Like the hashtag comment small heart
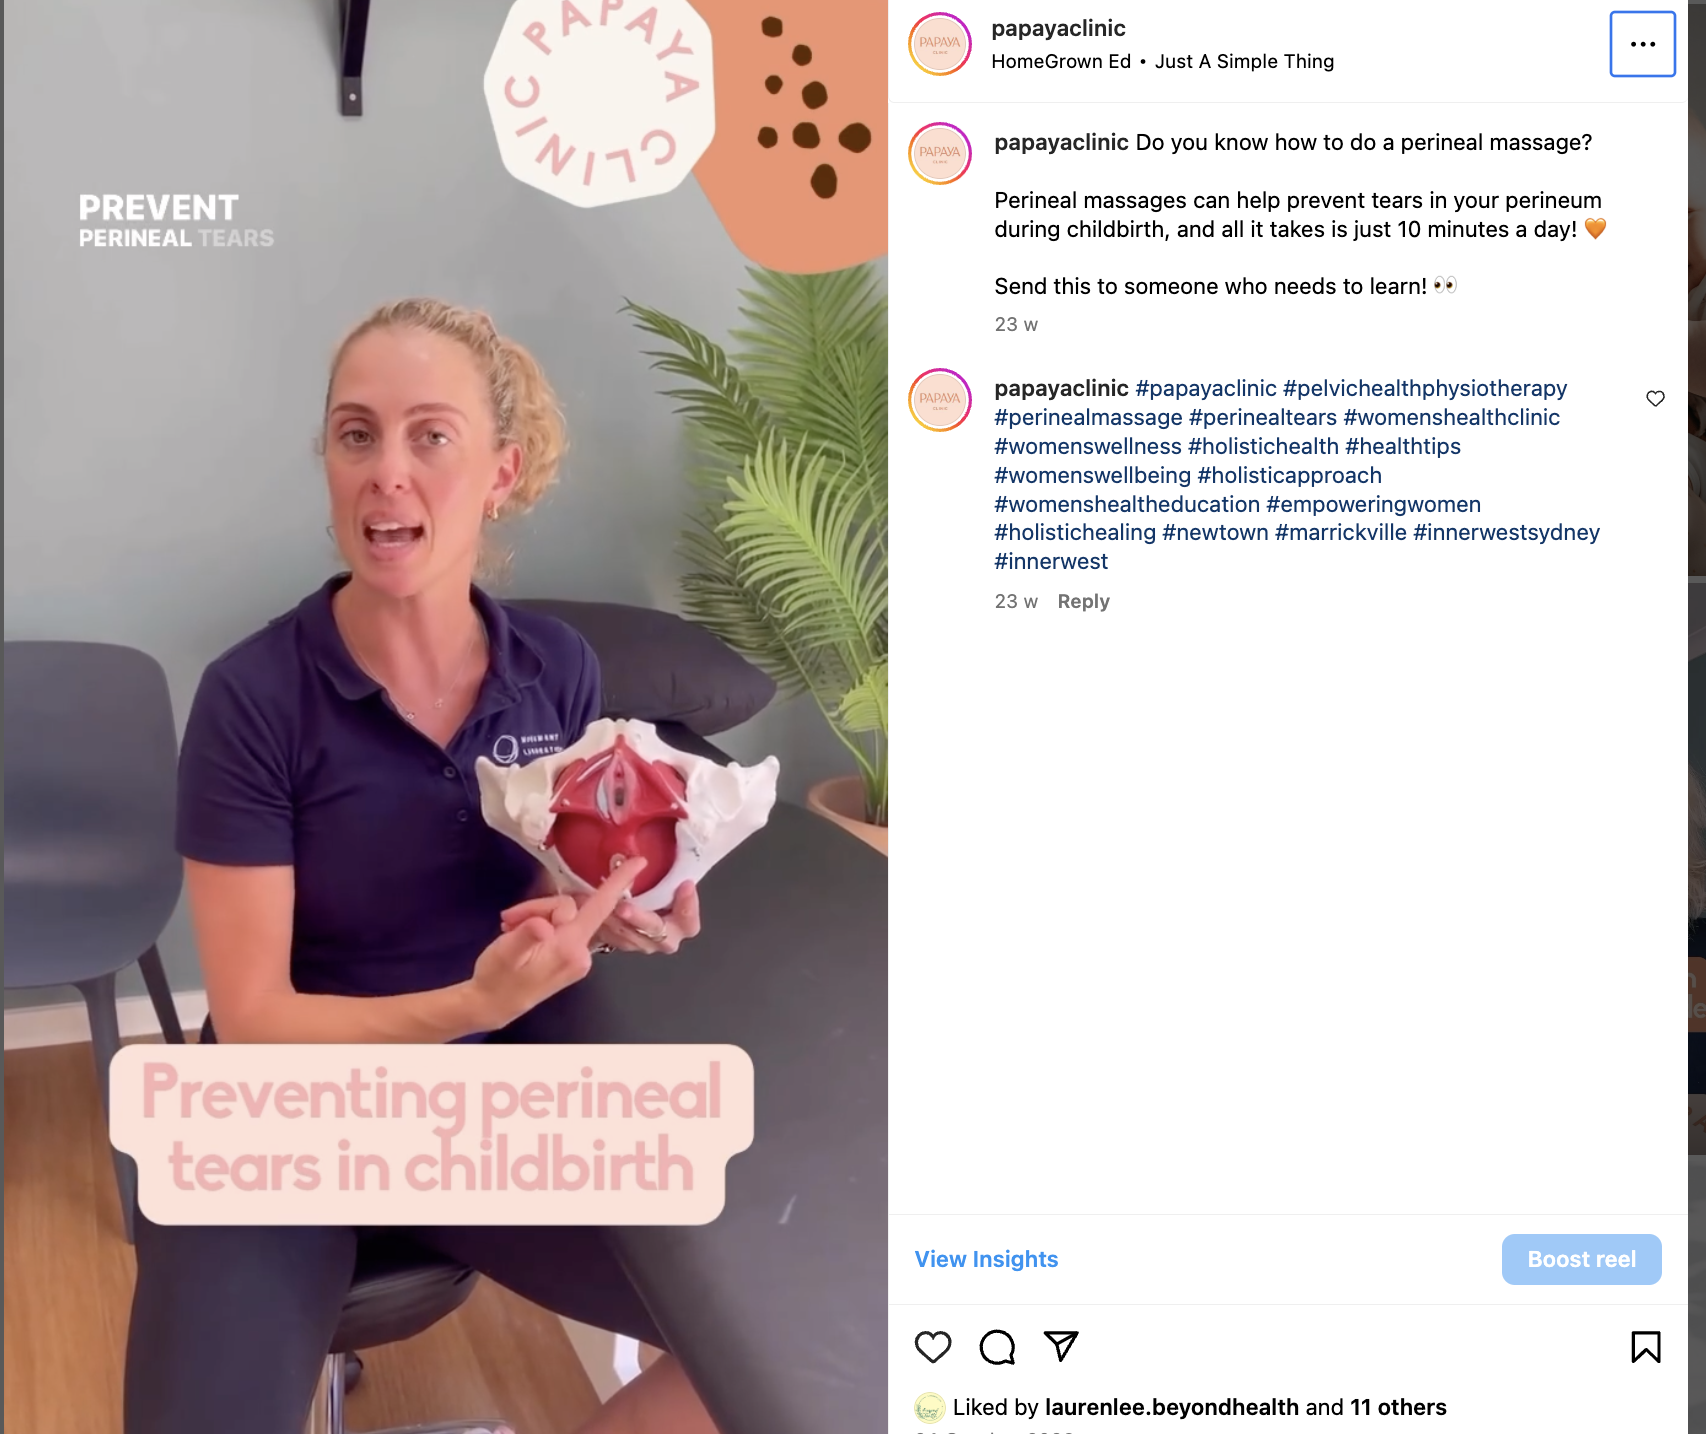The width and height of the screenshot is (1706, 1434). pos(1656,398)
